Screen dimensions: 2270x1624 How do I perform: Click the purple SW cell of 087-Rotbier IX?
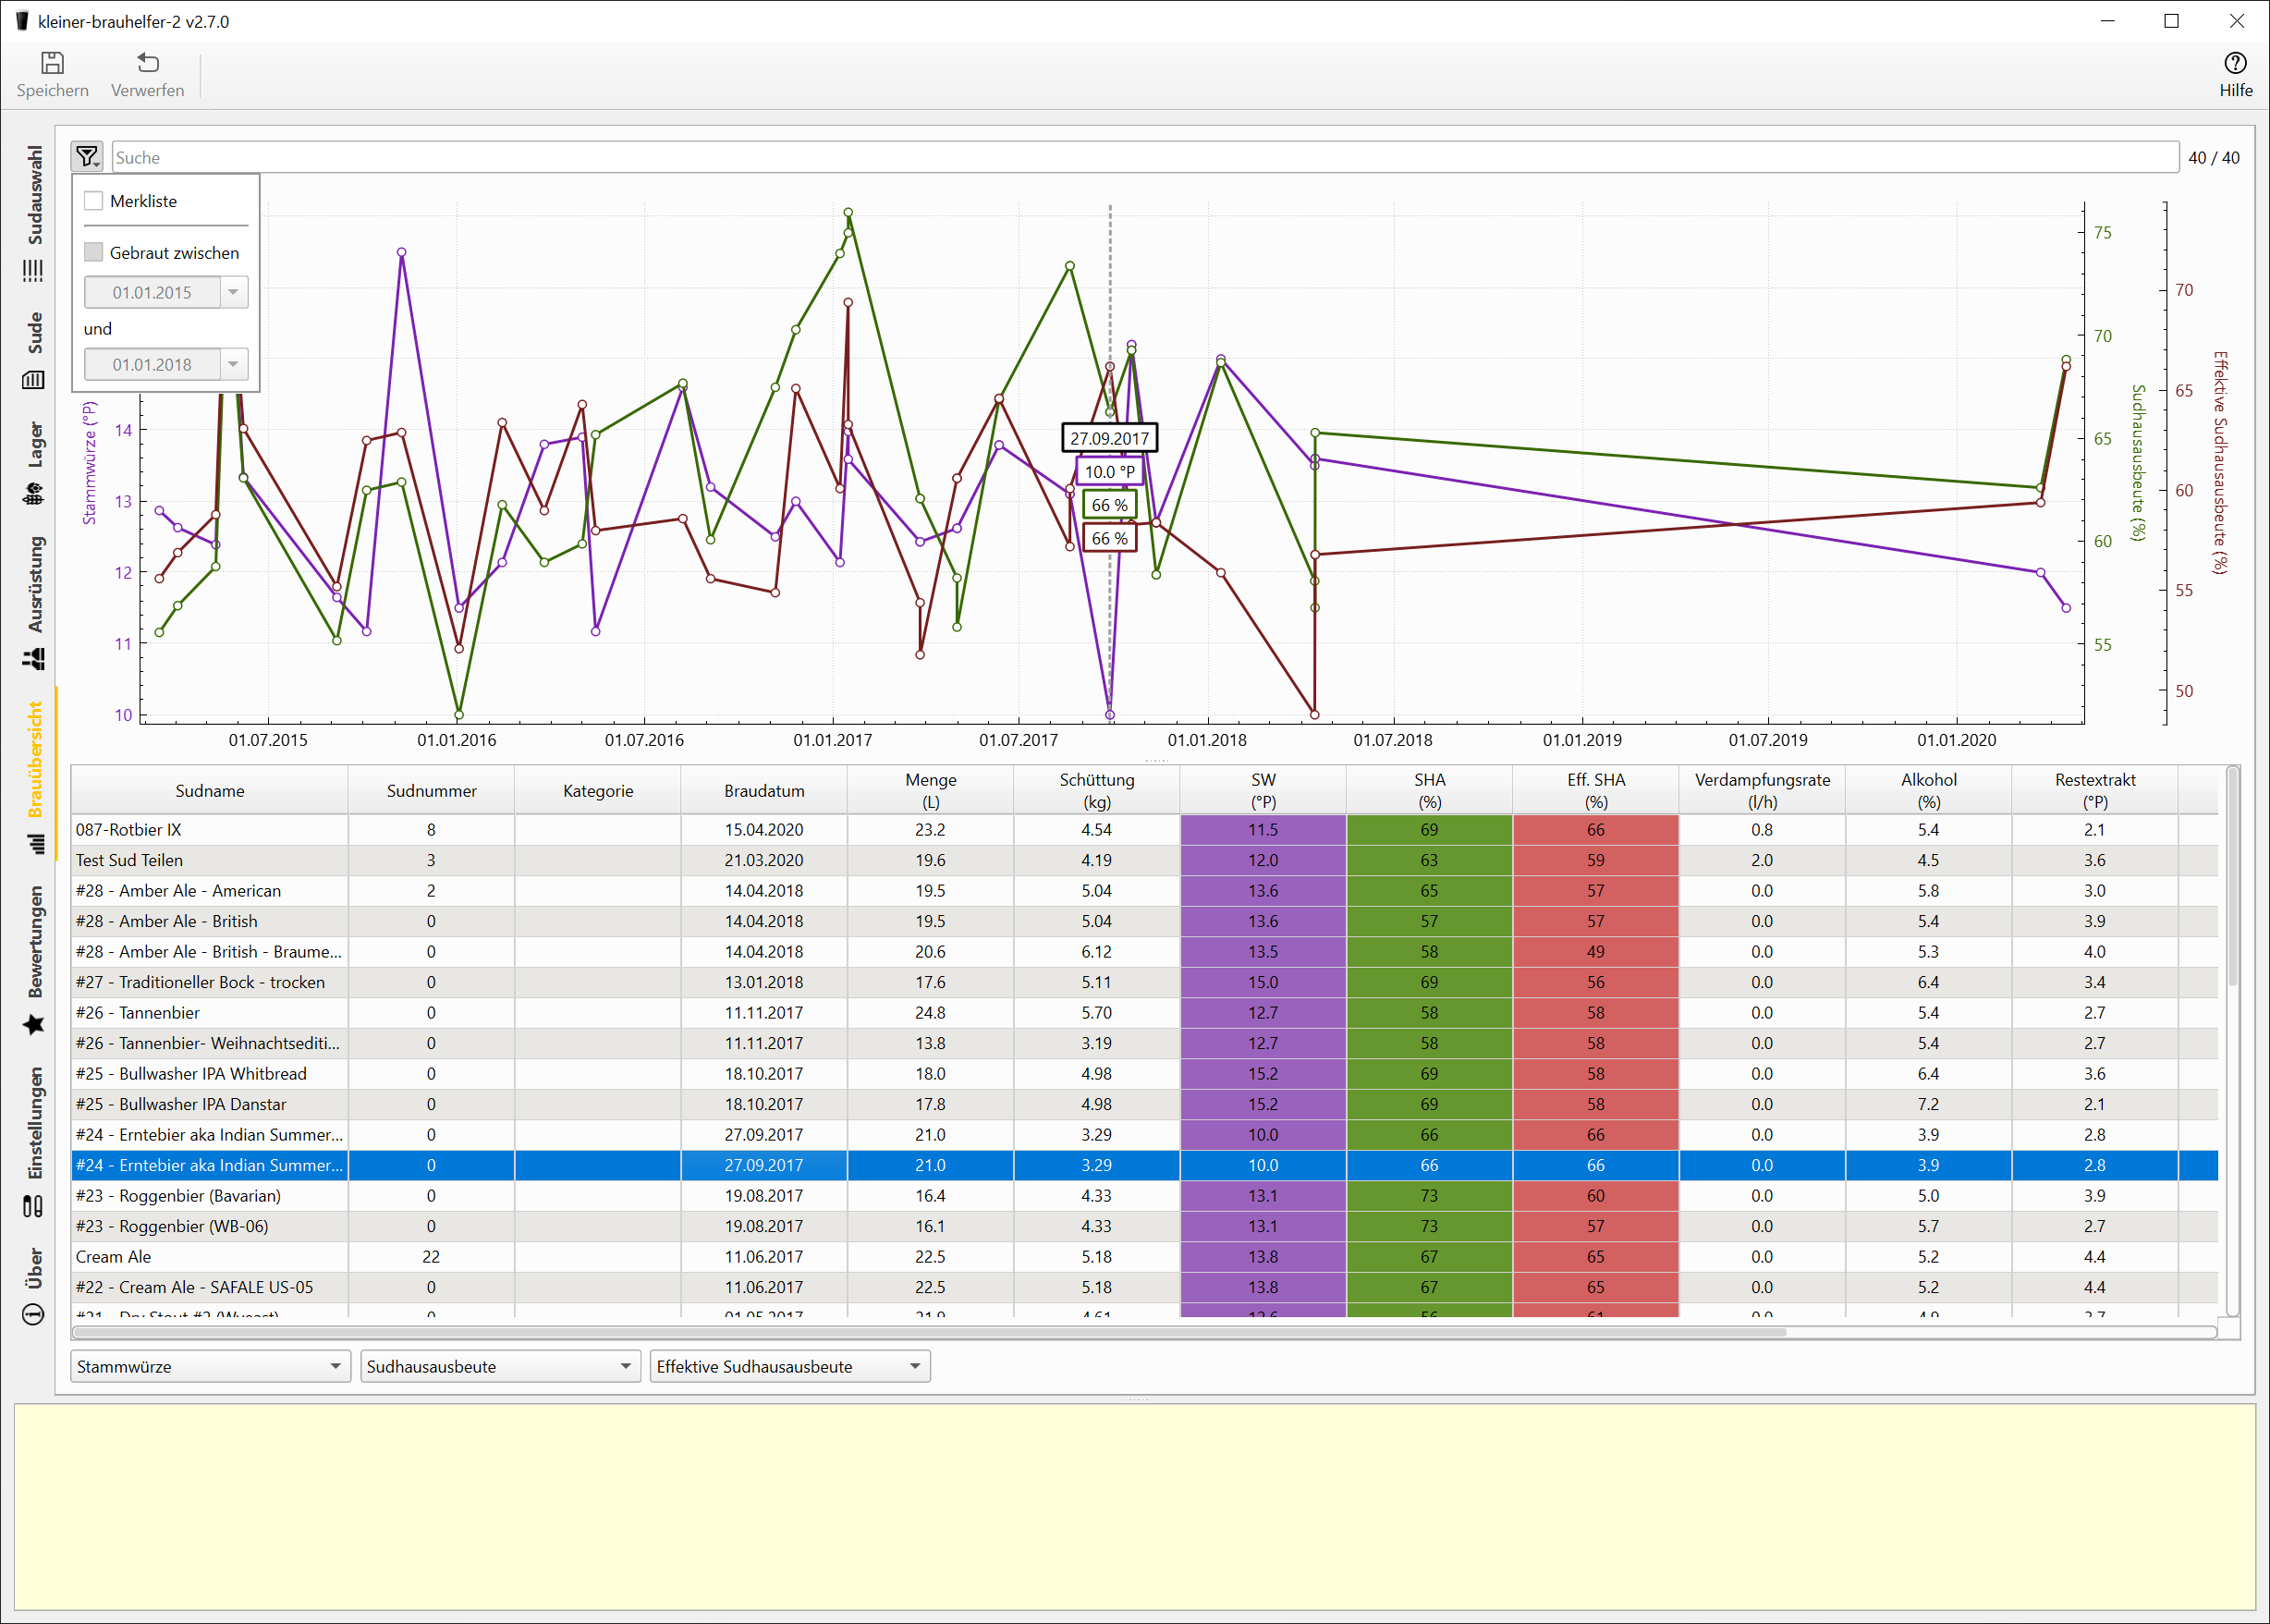(1263, 830)
